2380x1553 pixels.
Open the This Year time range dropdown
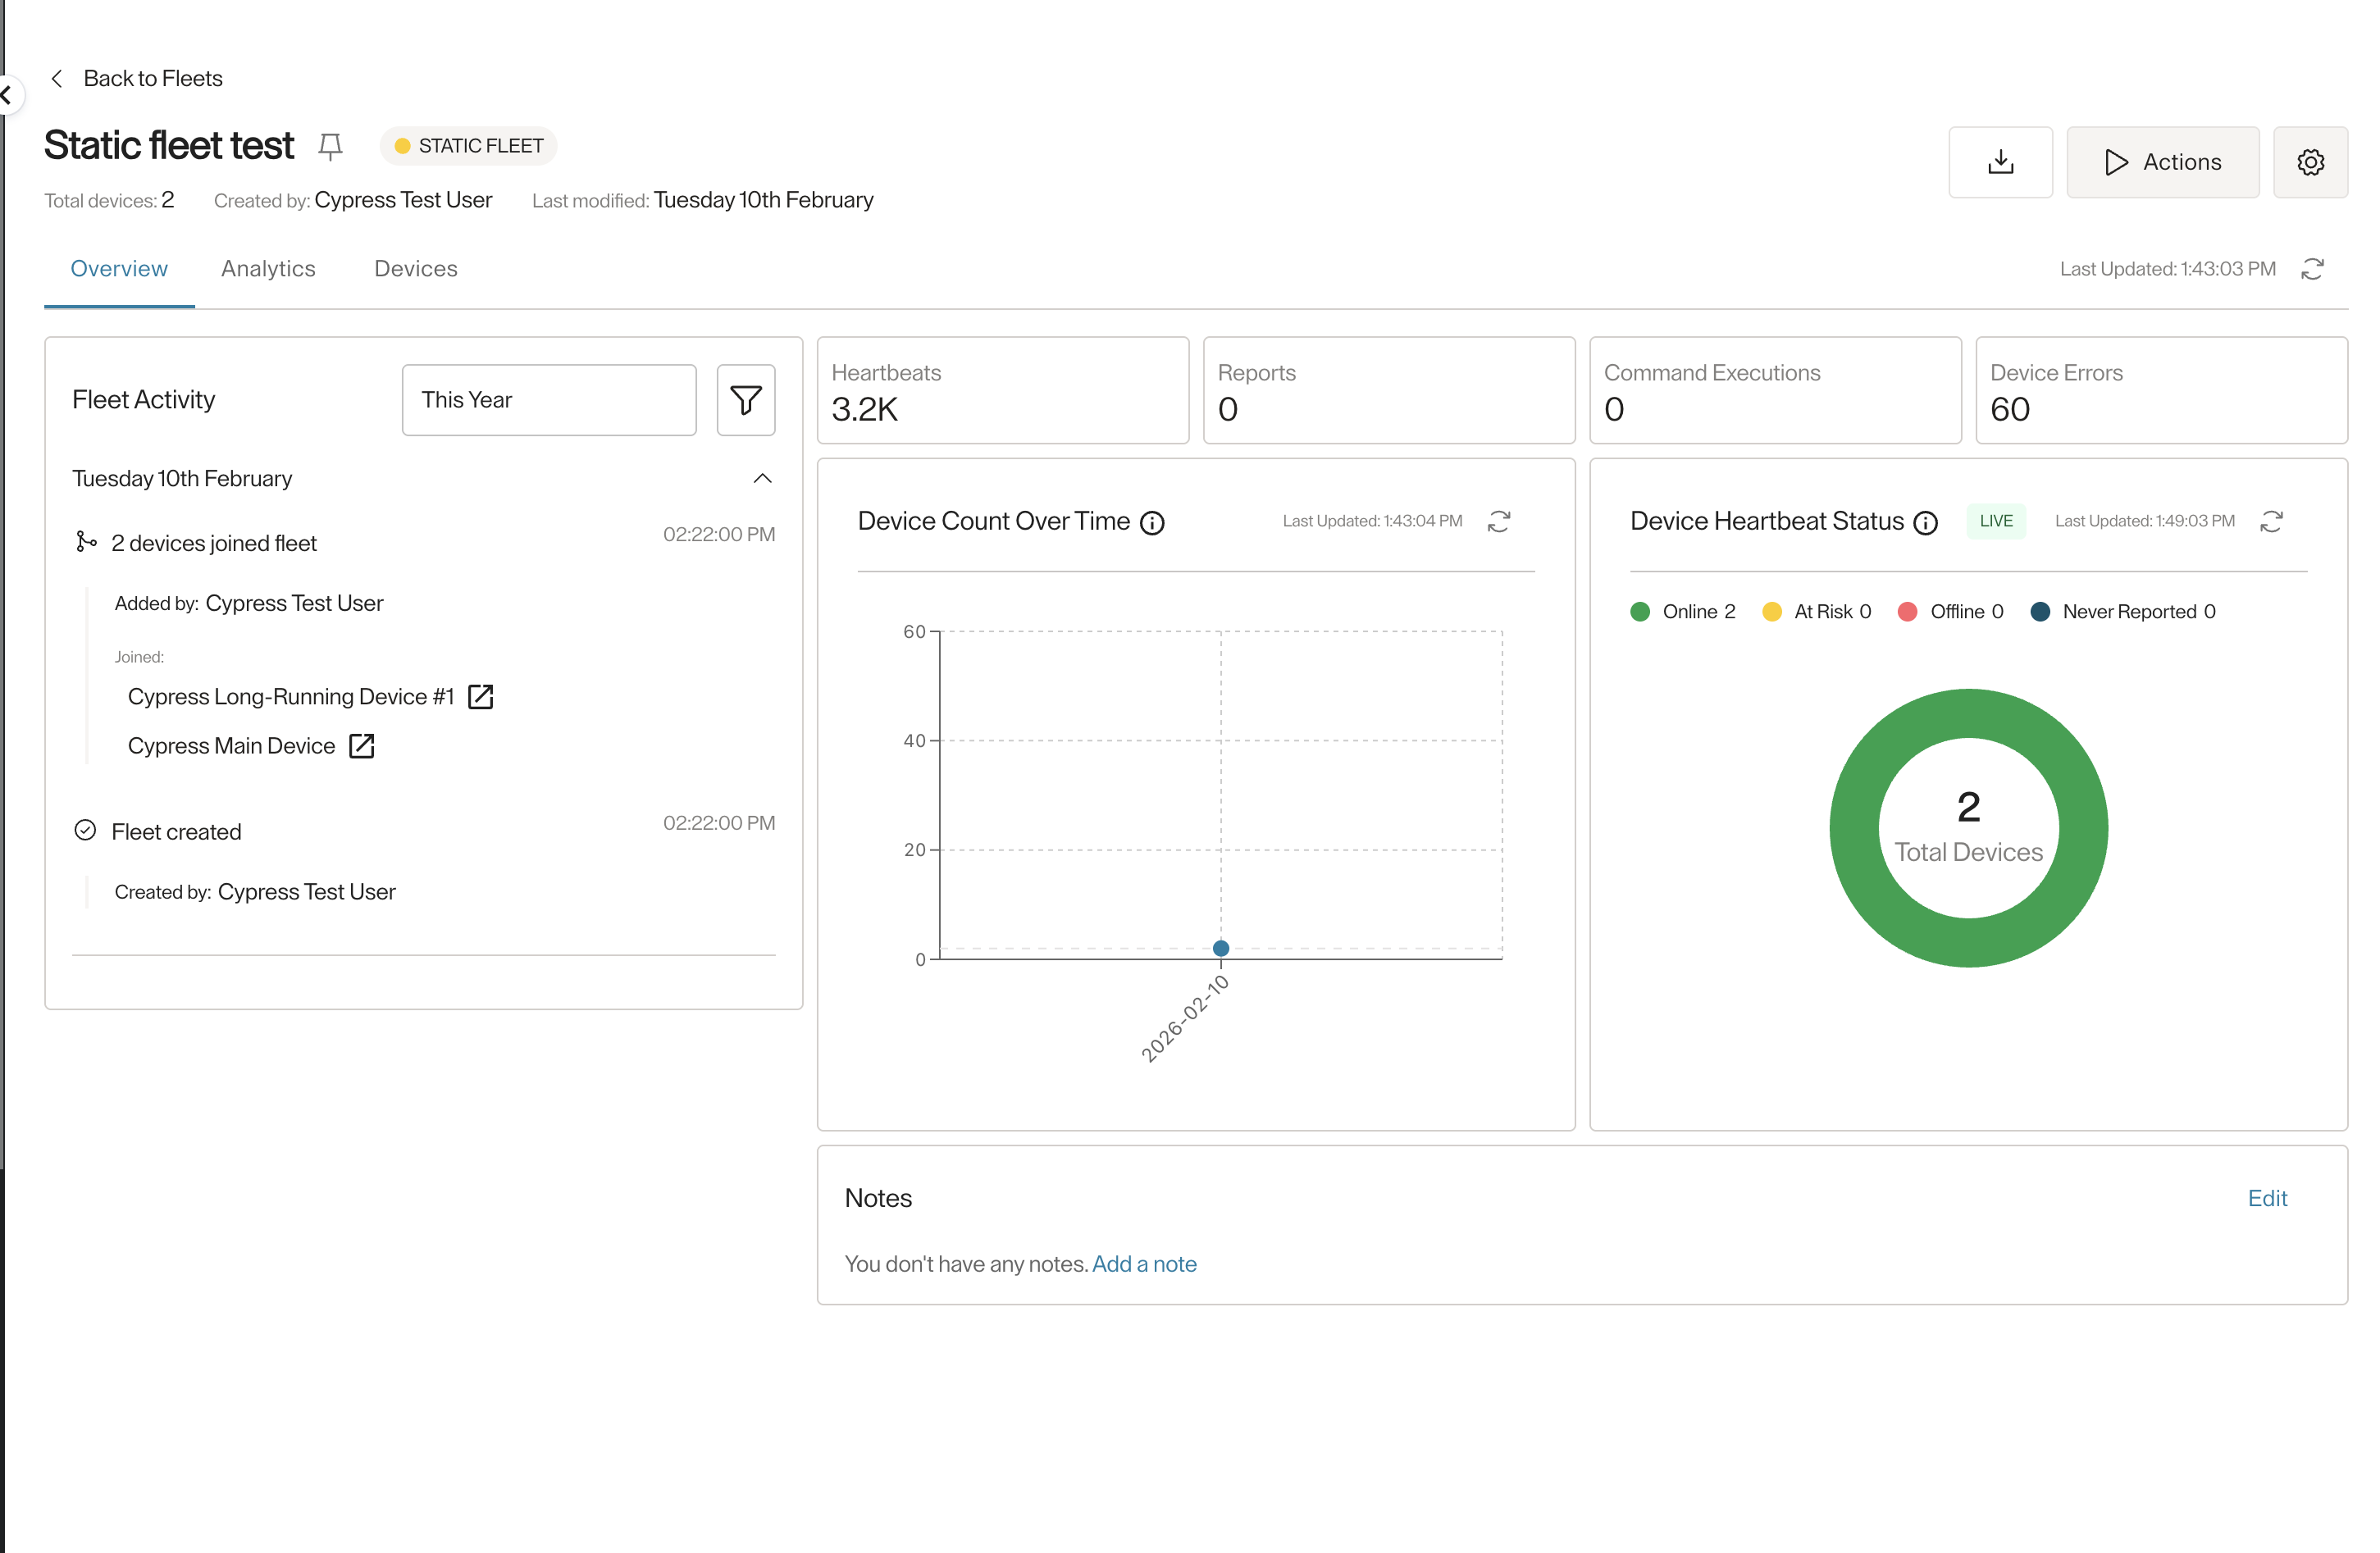point(549,400)
